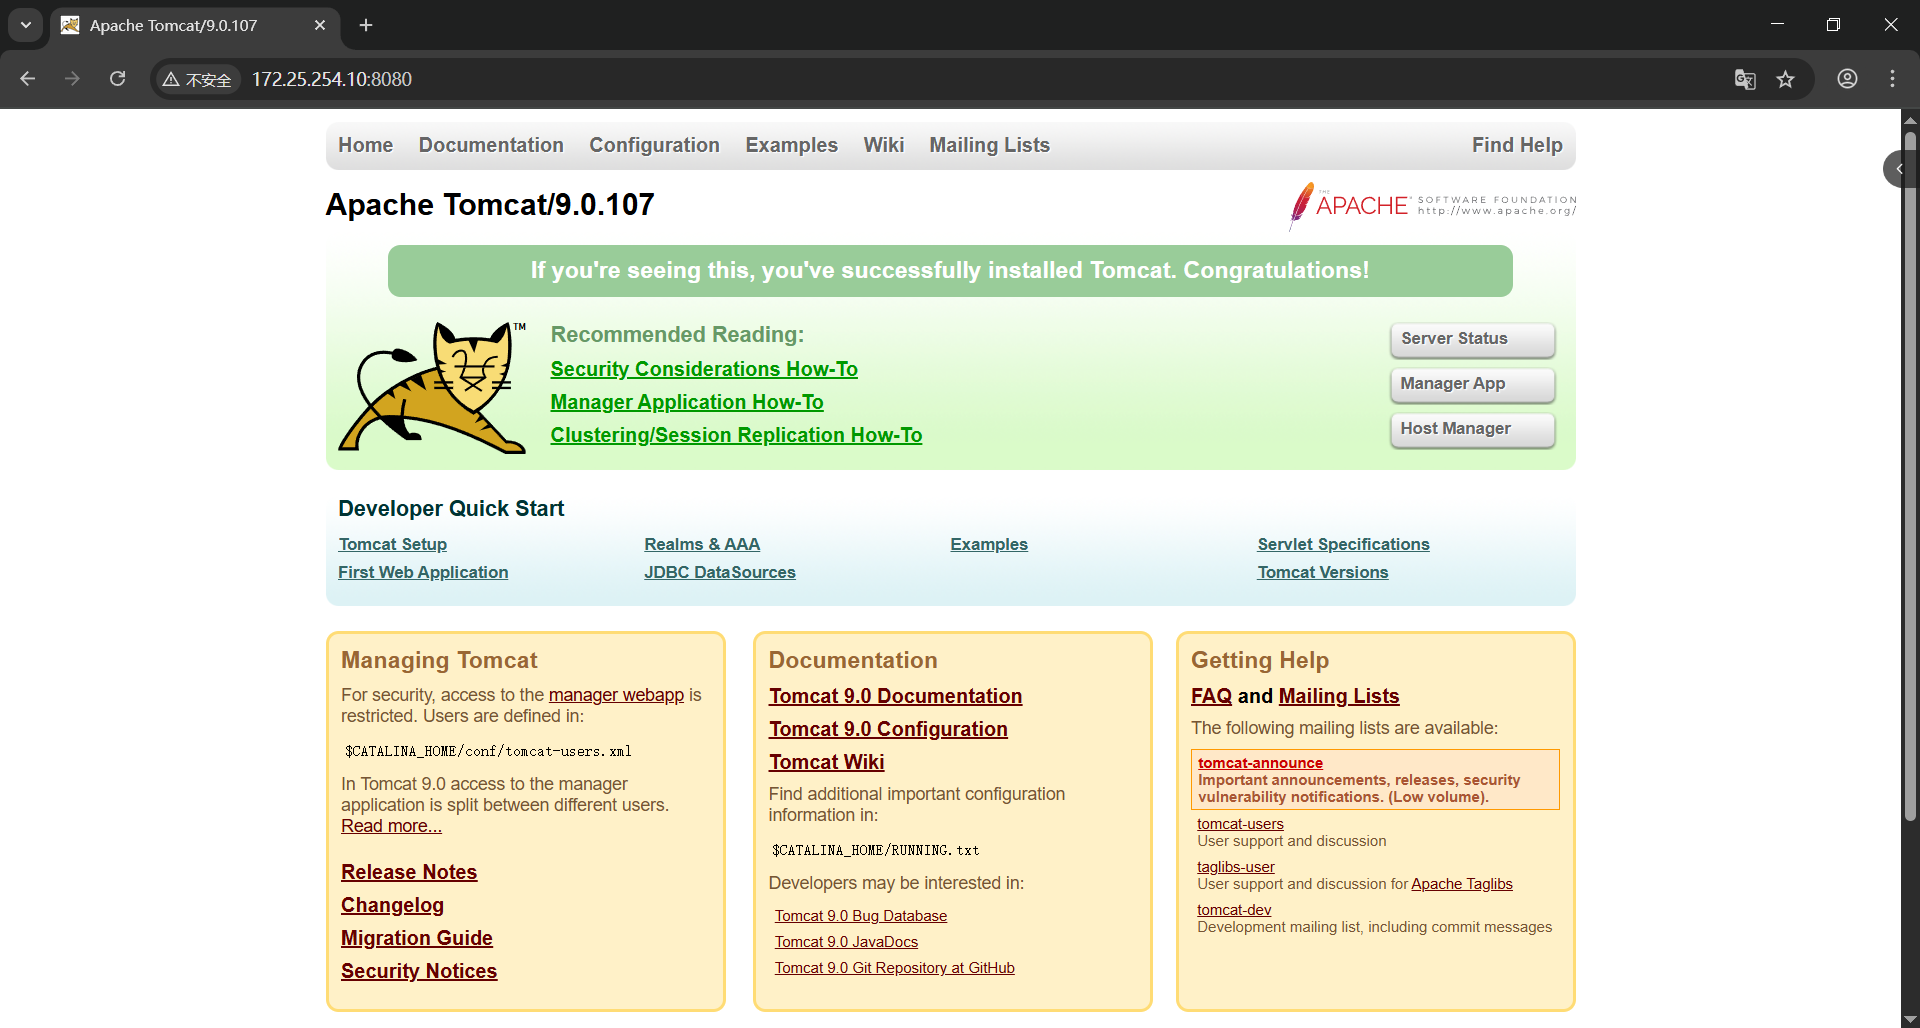Open Mailing Lists link under Getting Help
This screenshot has width=1920, height=1028.
pyautogui.click(x=1339, y=696)
